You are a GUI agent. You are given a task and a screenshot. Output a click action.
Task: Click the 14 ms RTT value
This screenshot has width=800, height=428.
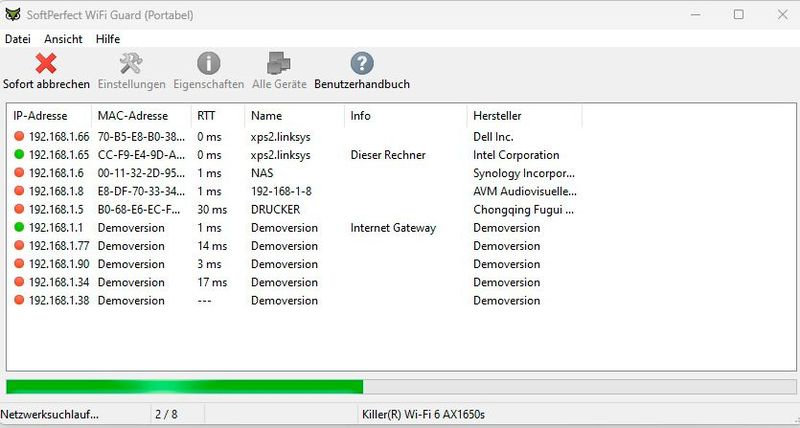pyautogui.click(x=212, y=246)
